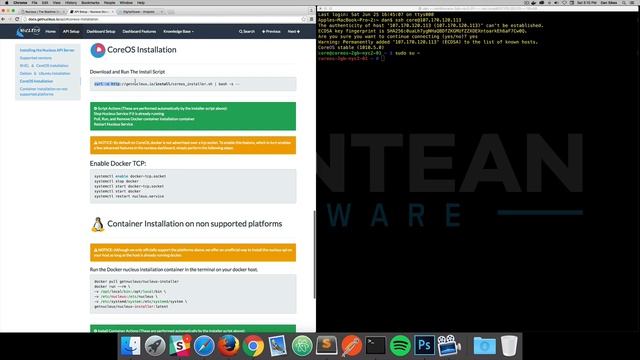Go to Home in the docs navbar

click(x=51, y=31)
